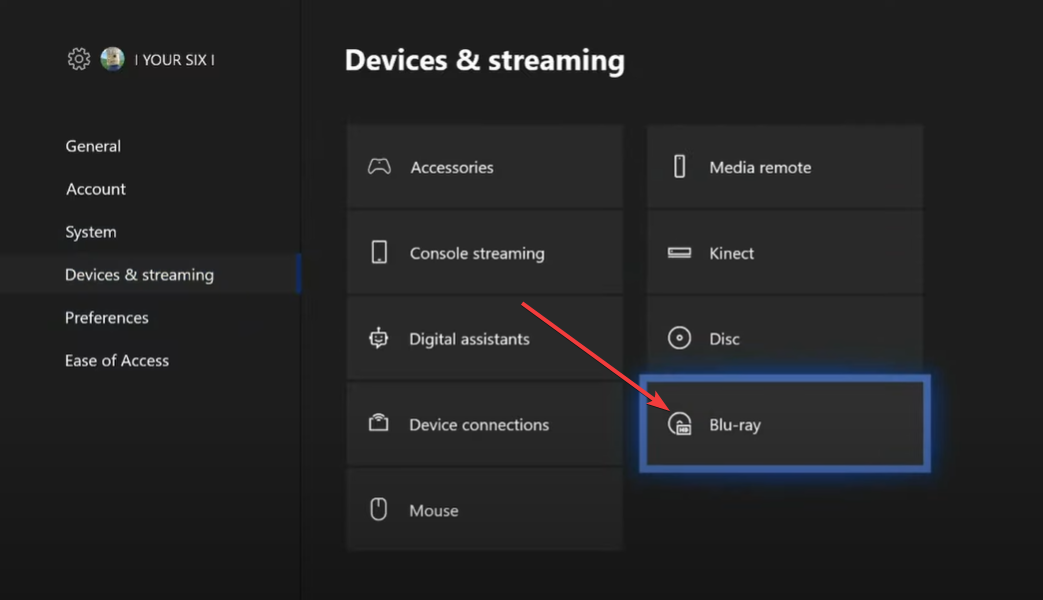Open the Account settings section
This screenshot has height=600, width=1043.
pos(95,189)
